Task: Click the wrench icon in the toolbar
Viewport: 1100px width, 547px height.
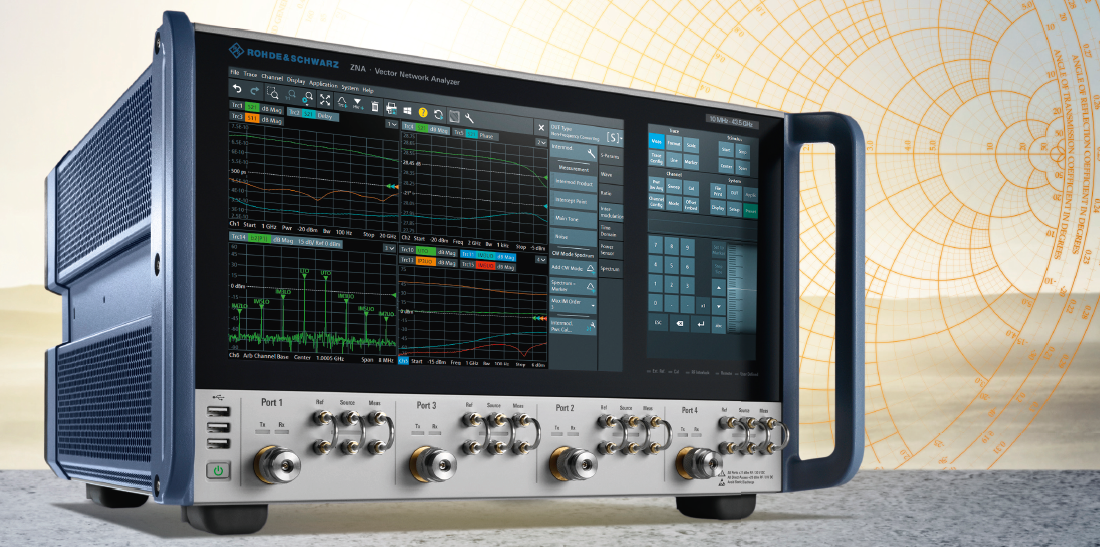Action: 469,118
